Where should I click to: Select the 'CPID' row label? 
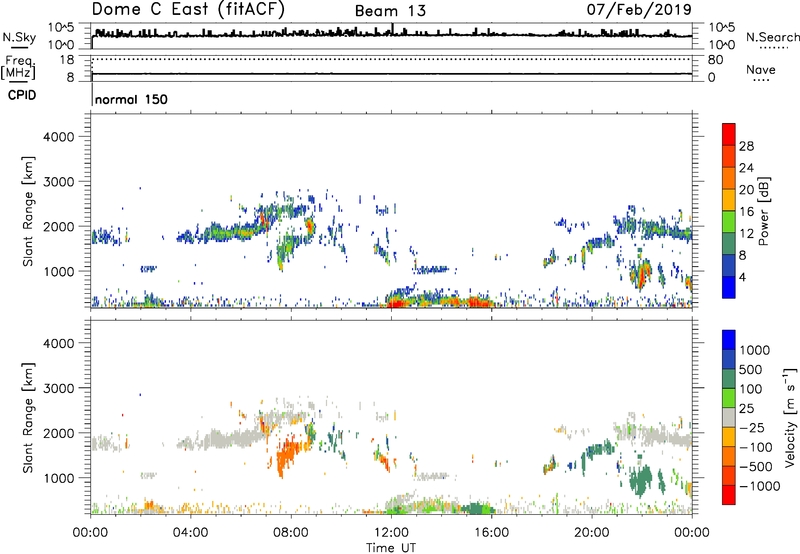pyautogui.click(x=22, y=95)
